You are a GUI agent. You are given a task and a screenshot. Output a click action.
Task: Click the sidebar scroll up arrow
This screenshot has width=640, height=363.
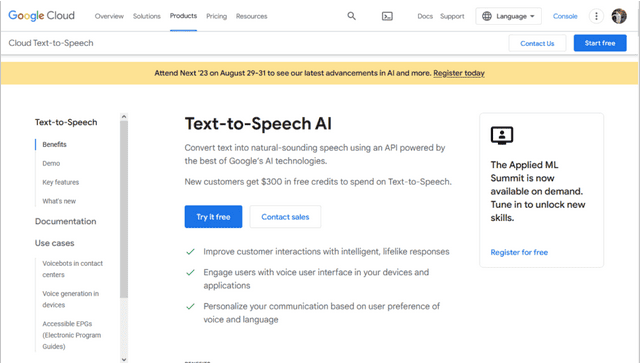[x=124, y=117]
